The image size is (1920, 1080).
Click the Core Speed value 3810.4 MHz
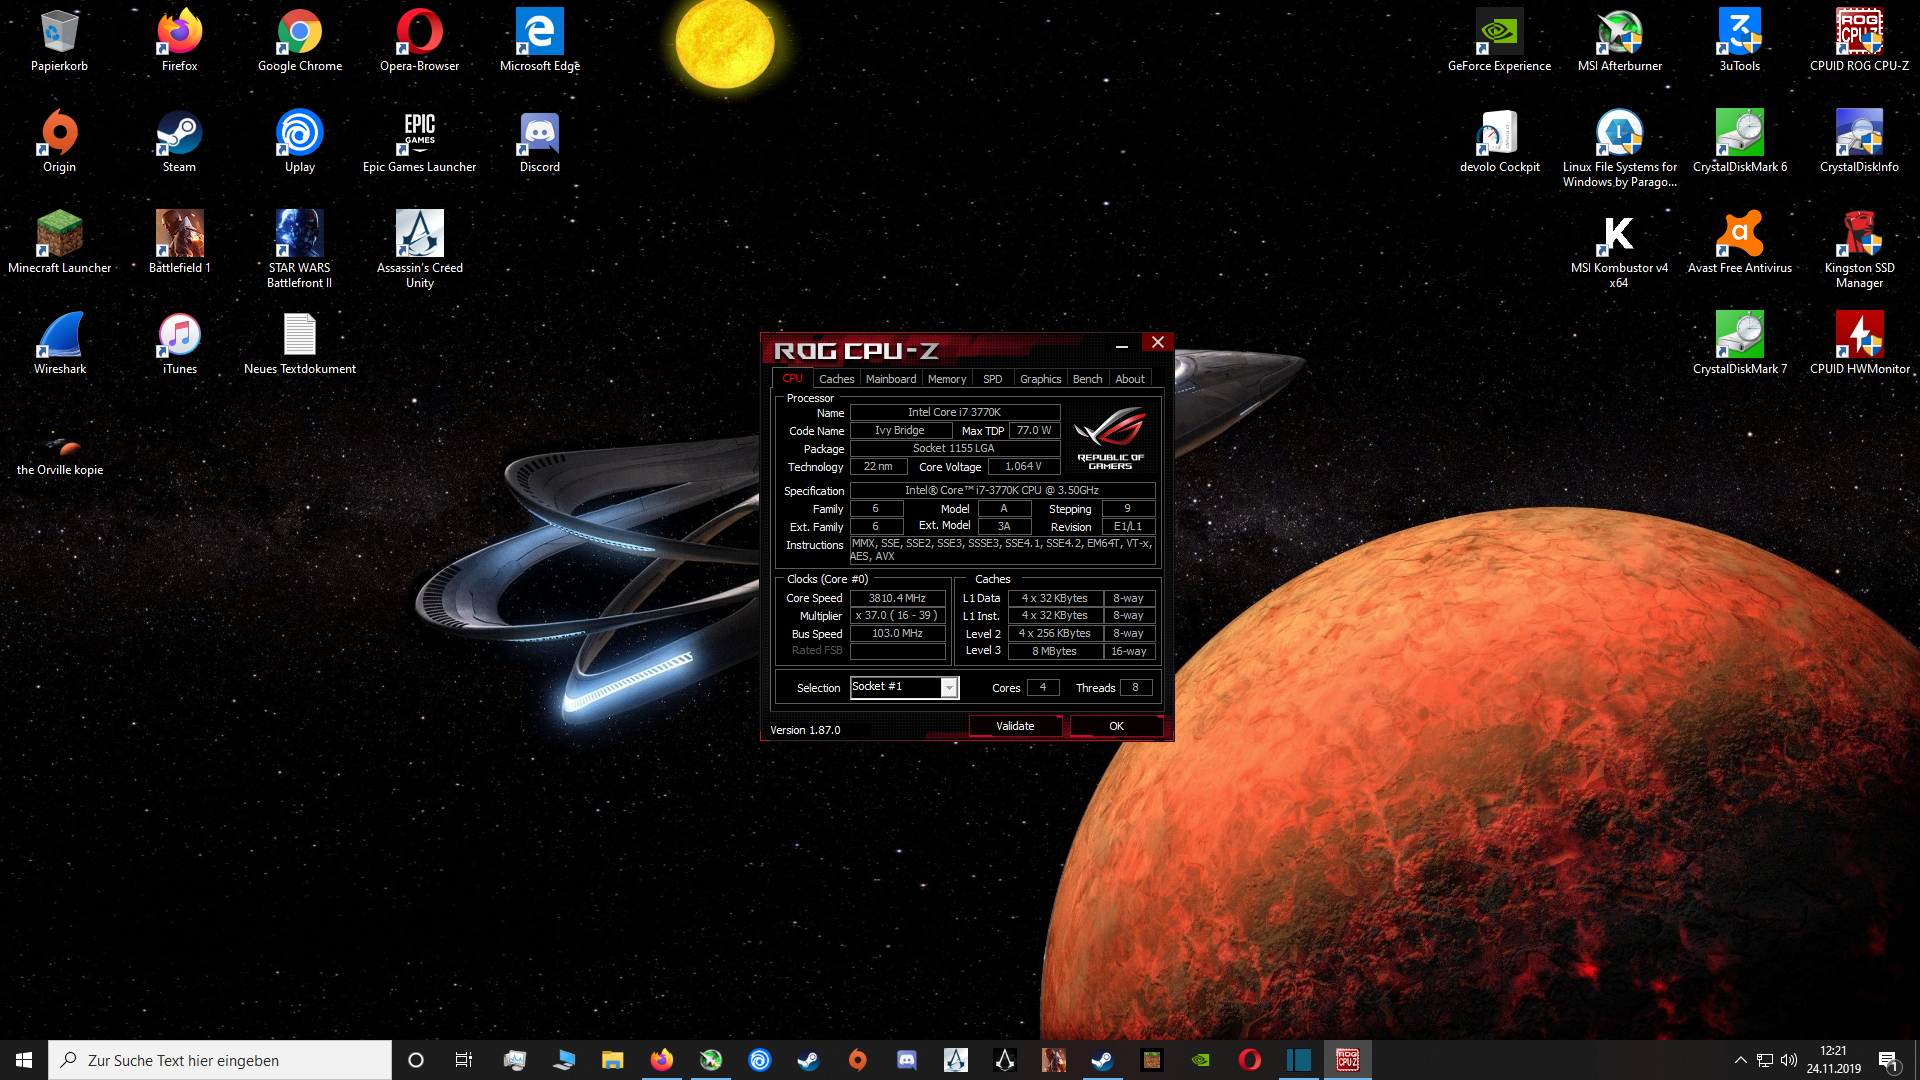[897, 598]
